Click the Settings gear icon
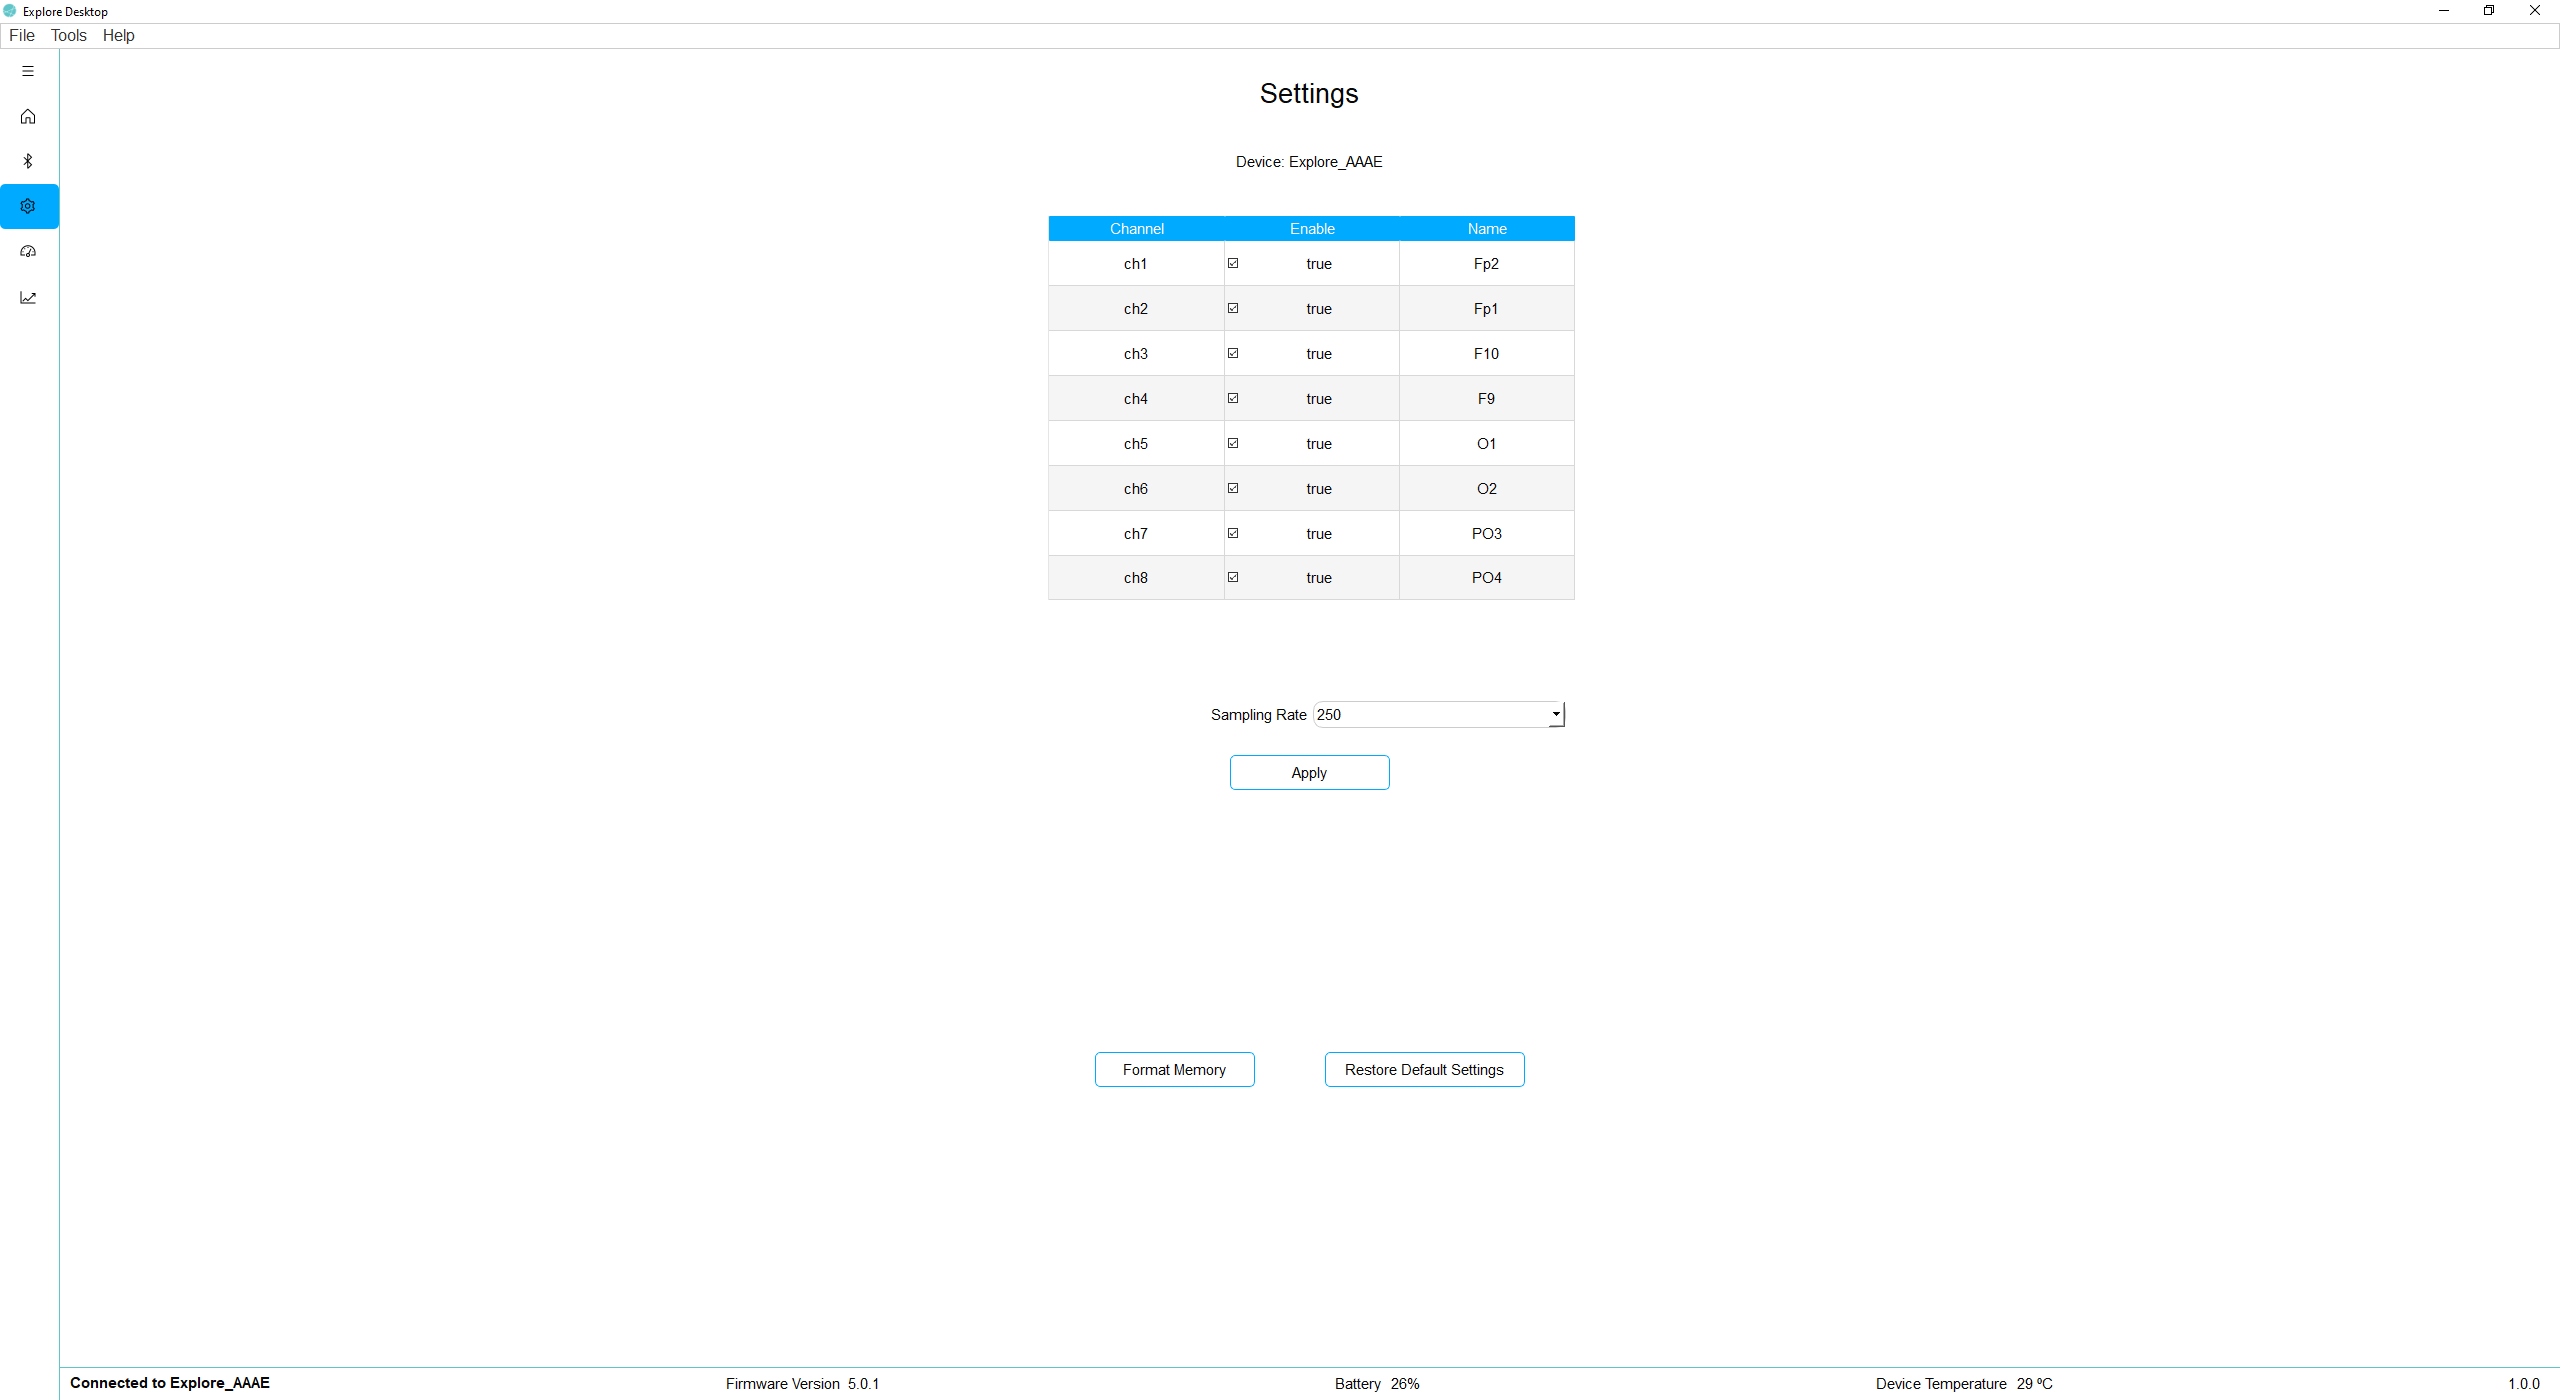2560x1400 pixels. pos(29,205)
